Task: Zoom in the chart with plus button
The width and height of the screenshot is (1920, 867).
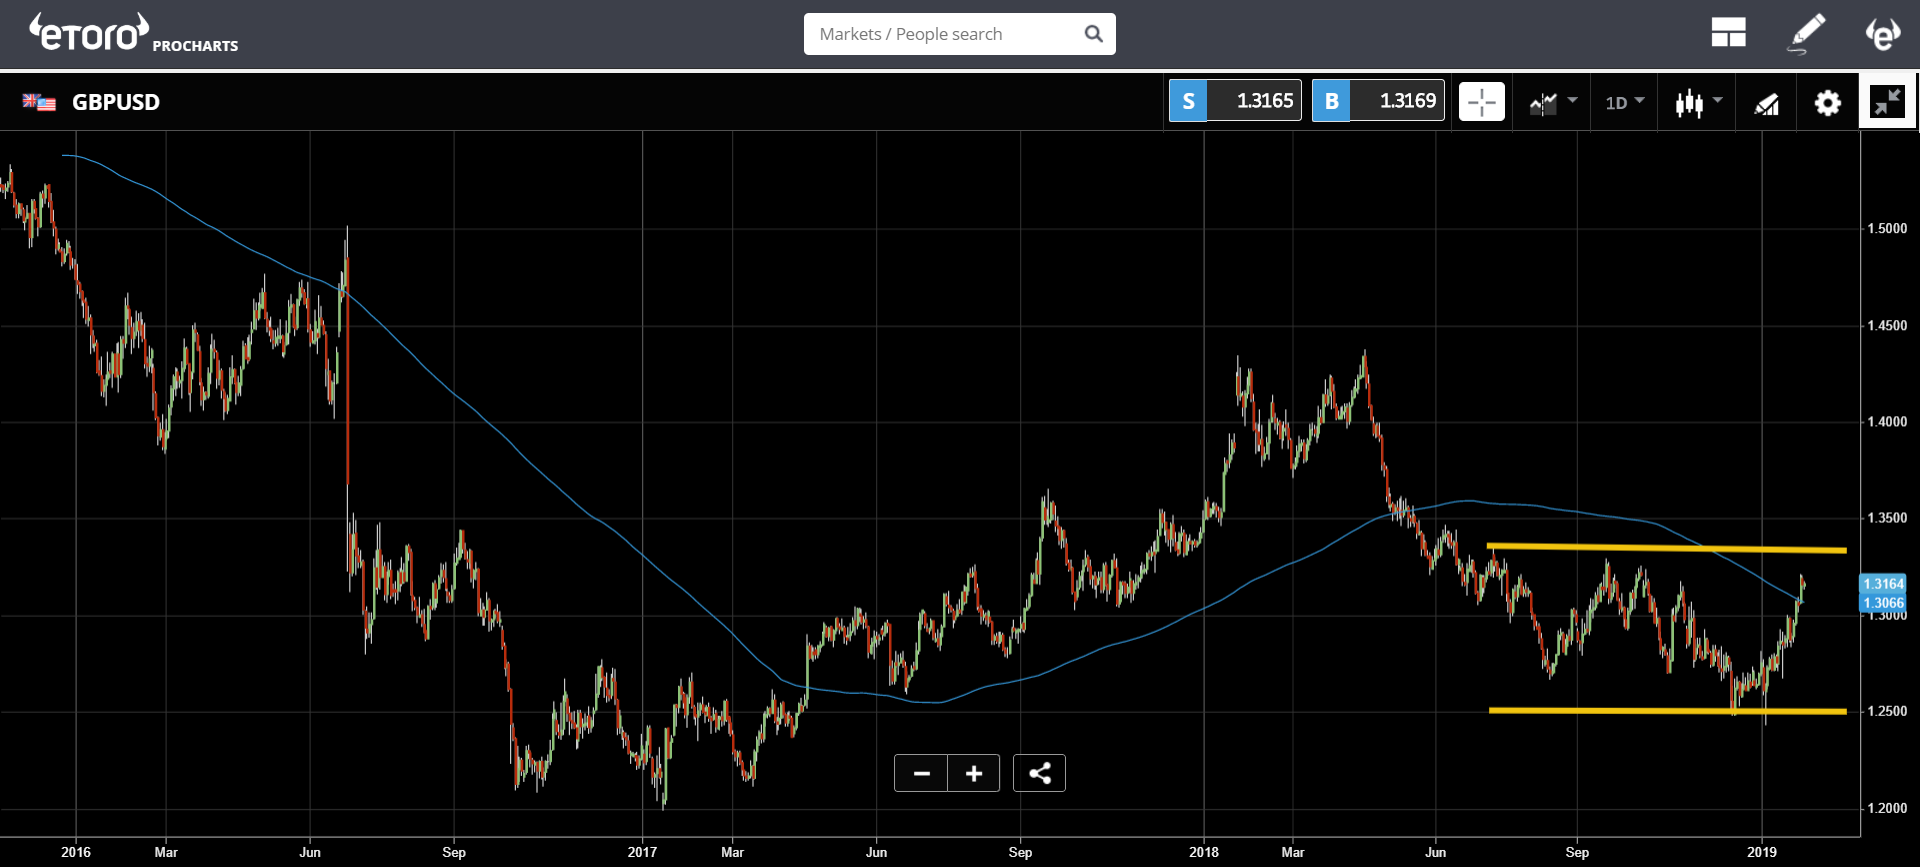Action: pos(973,773)
